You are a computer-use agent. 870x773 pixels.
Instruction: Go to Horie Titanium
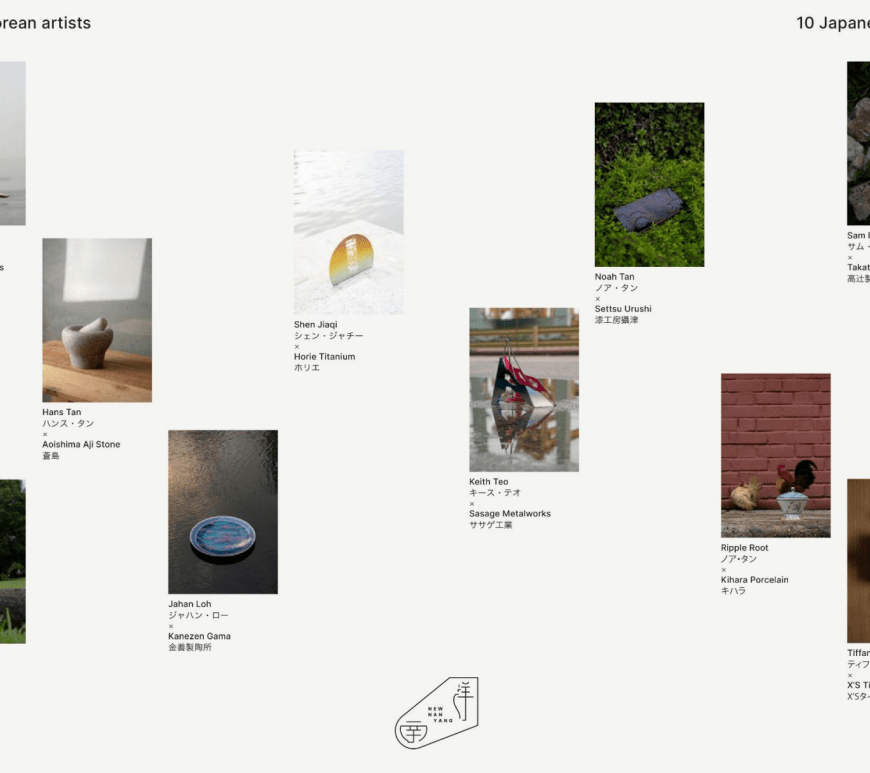[324, 356]
